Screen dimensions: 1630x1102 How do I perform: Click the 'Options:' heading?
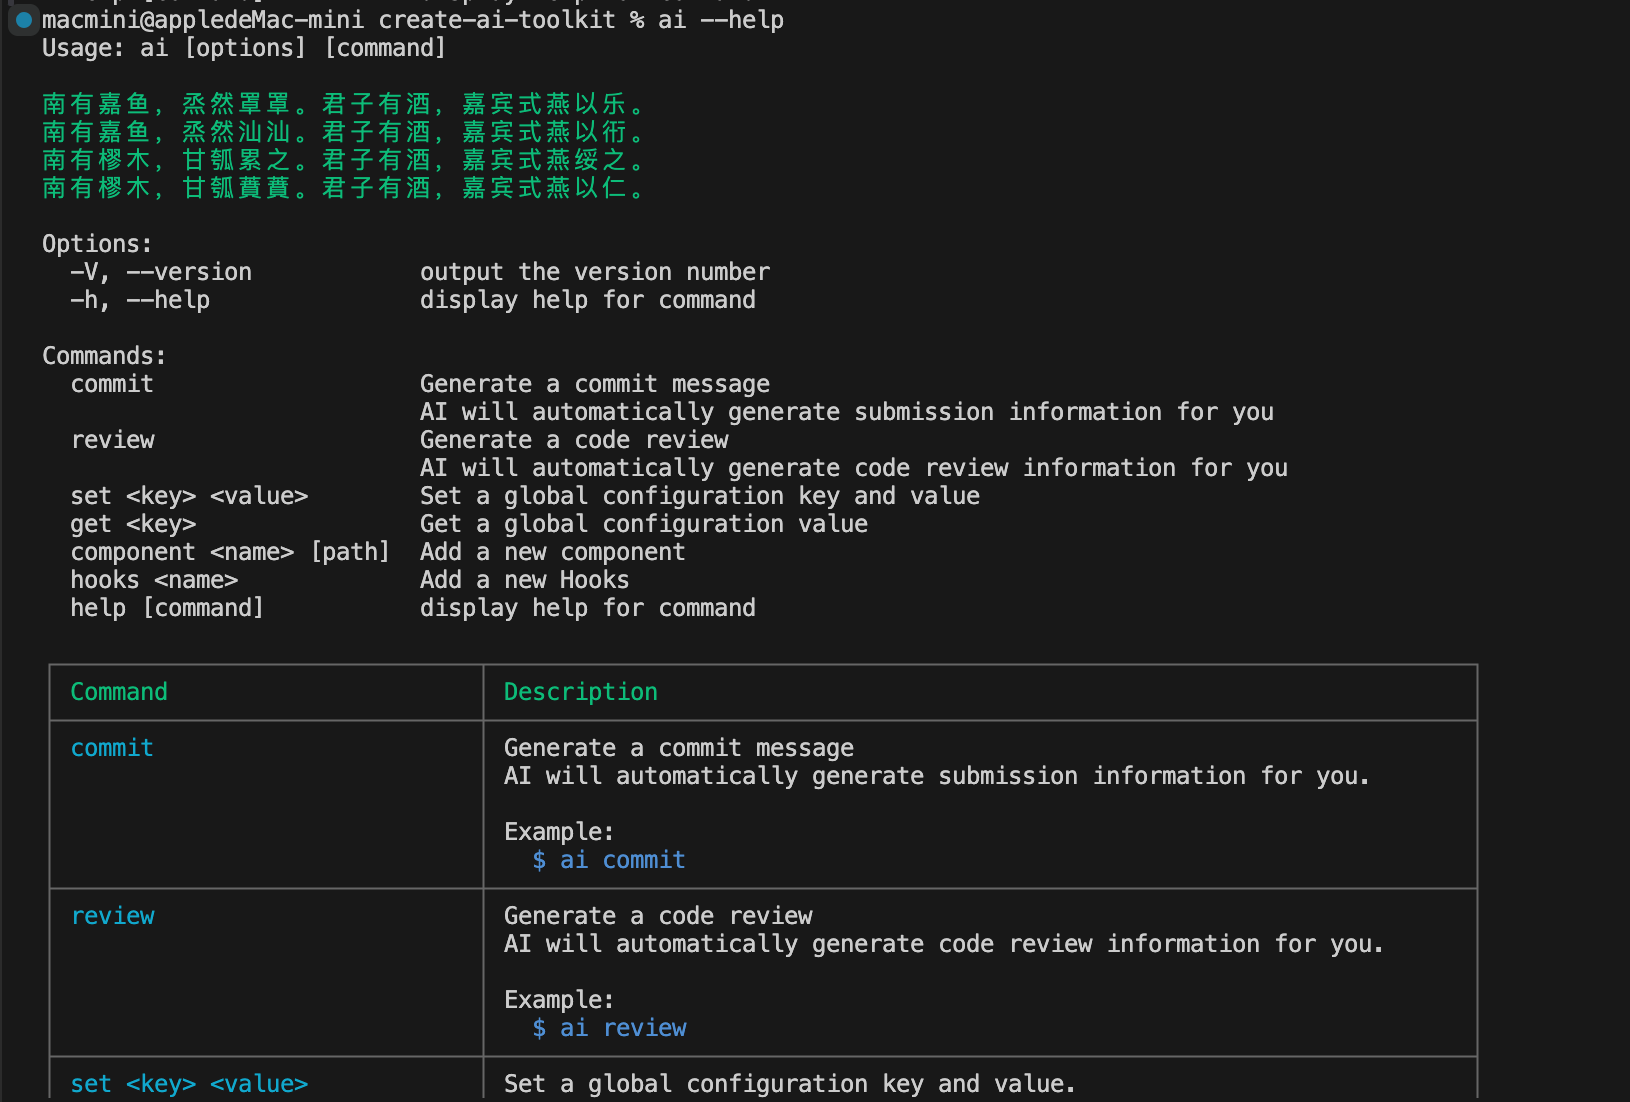click(97, 244)
